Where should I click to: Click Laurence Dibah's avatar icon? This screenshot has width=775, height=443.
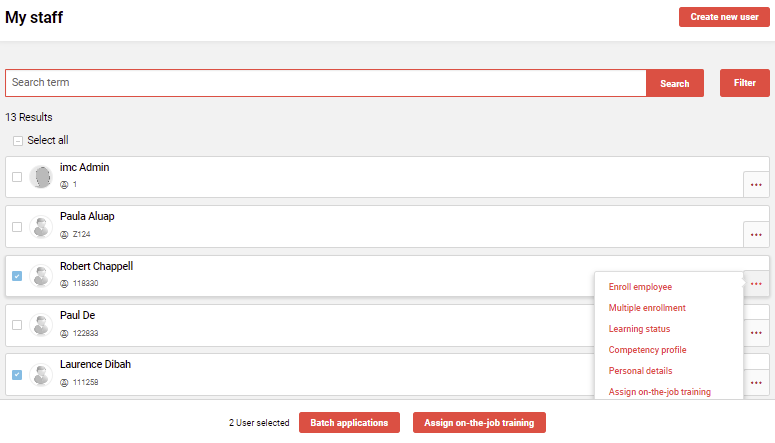tap(40, 375)
